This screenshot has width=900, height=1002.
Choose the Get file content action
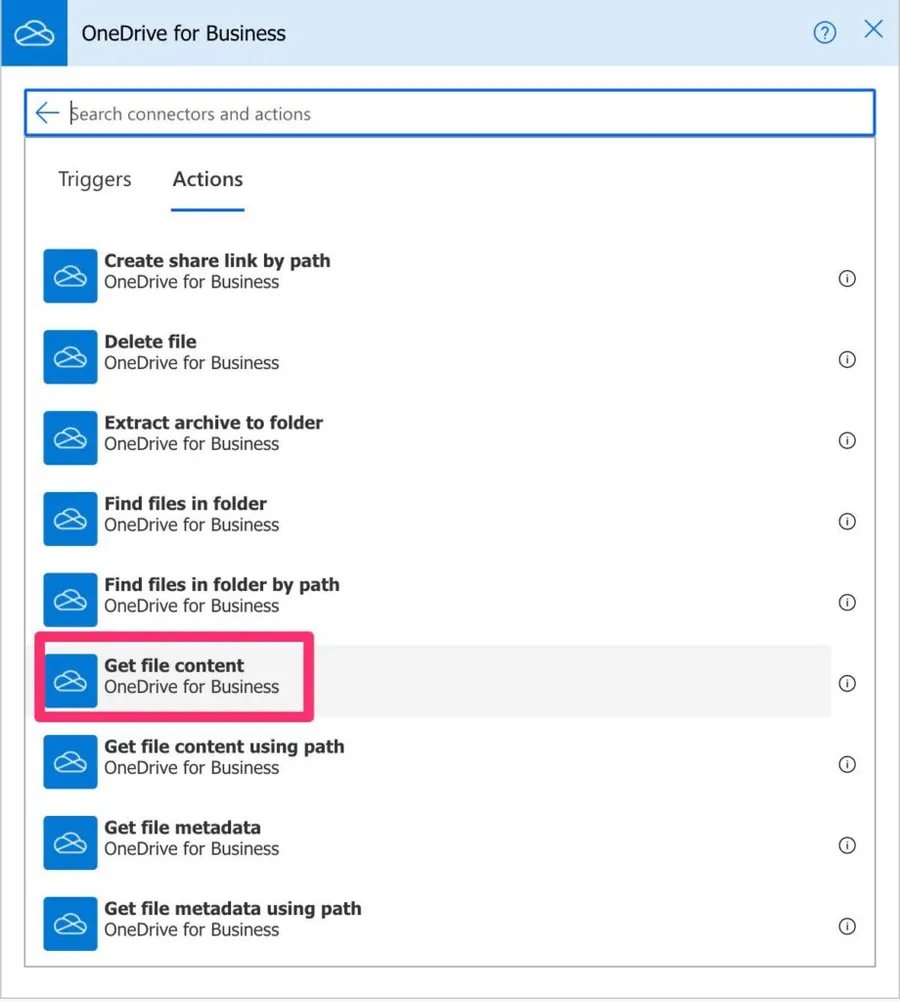pyautogui.click(x=175, y=676)
